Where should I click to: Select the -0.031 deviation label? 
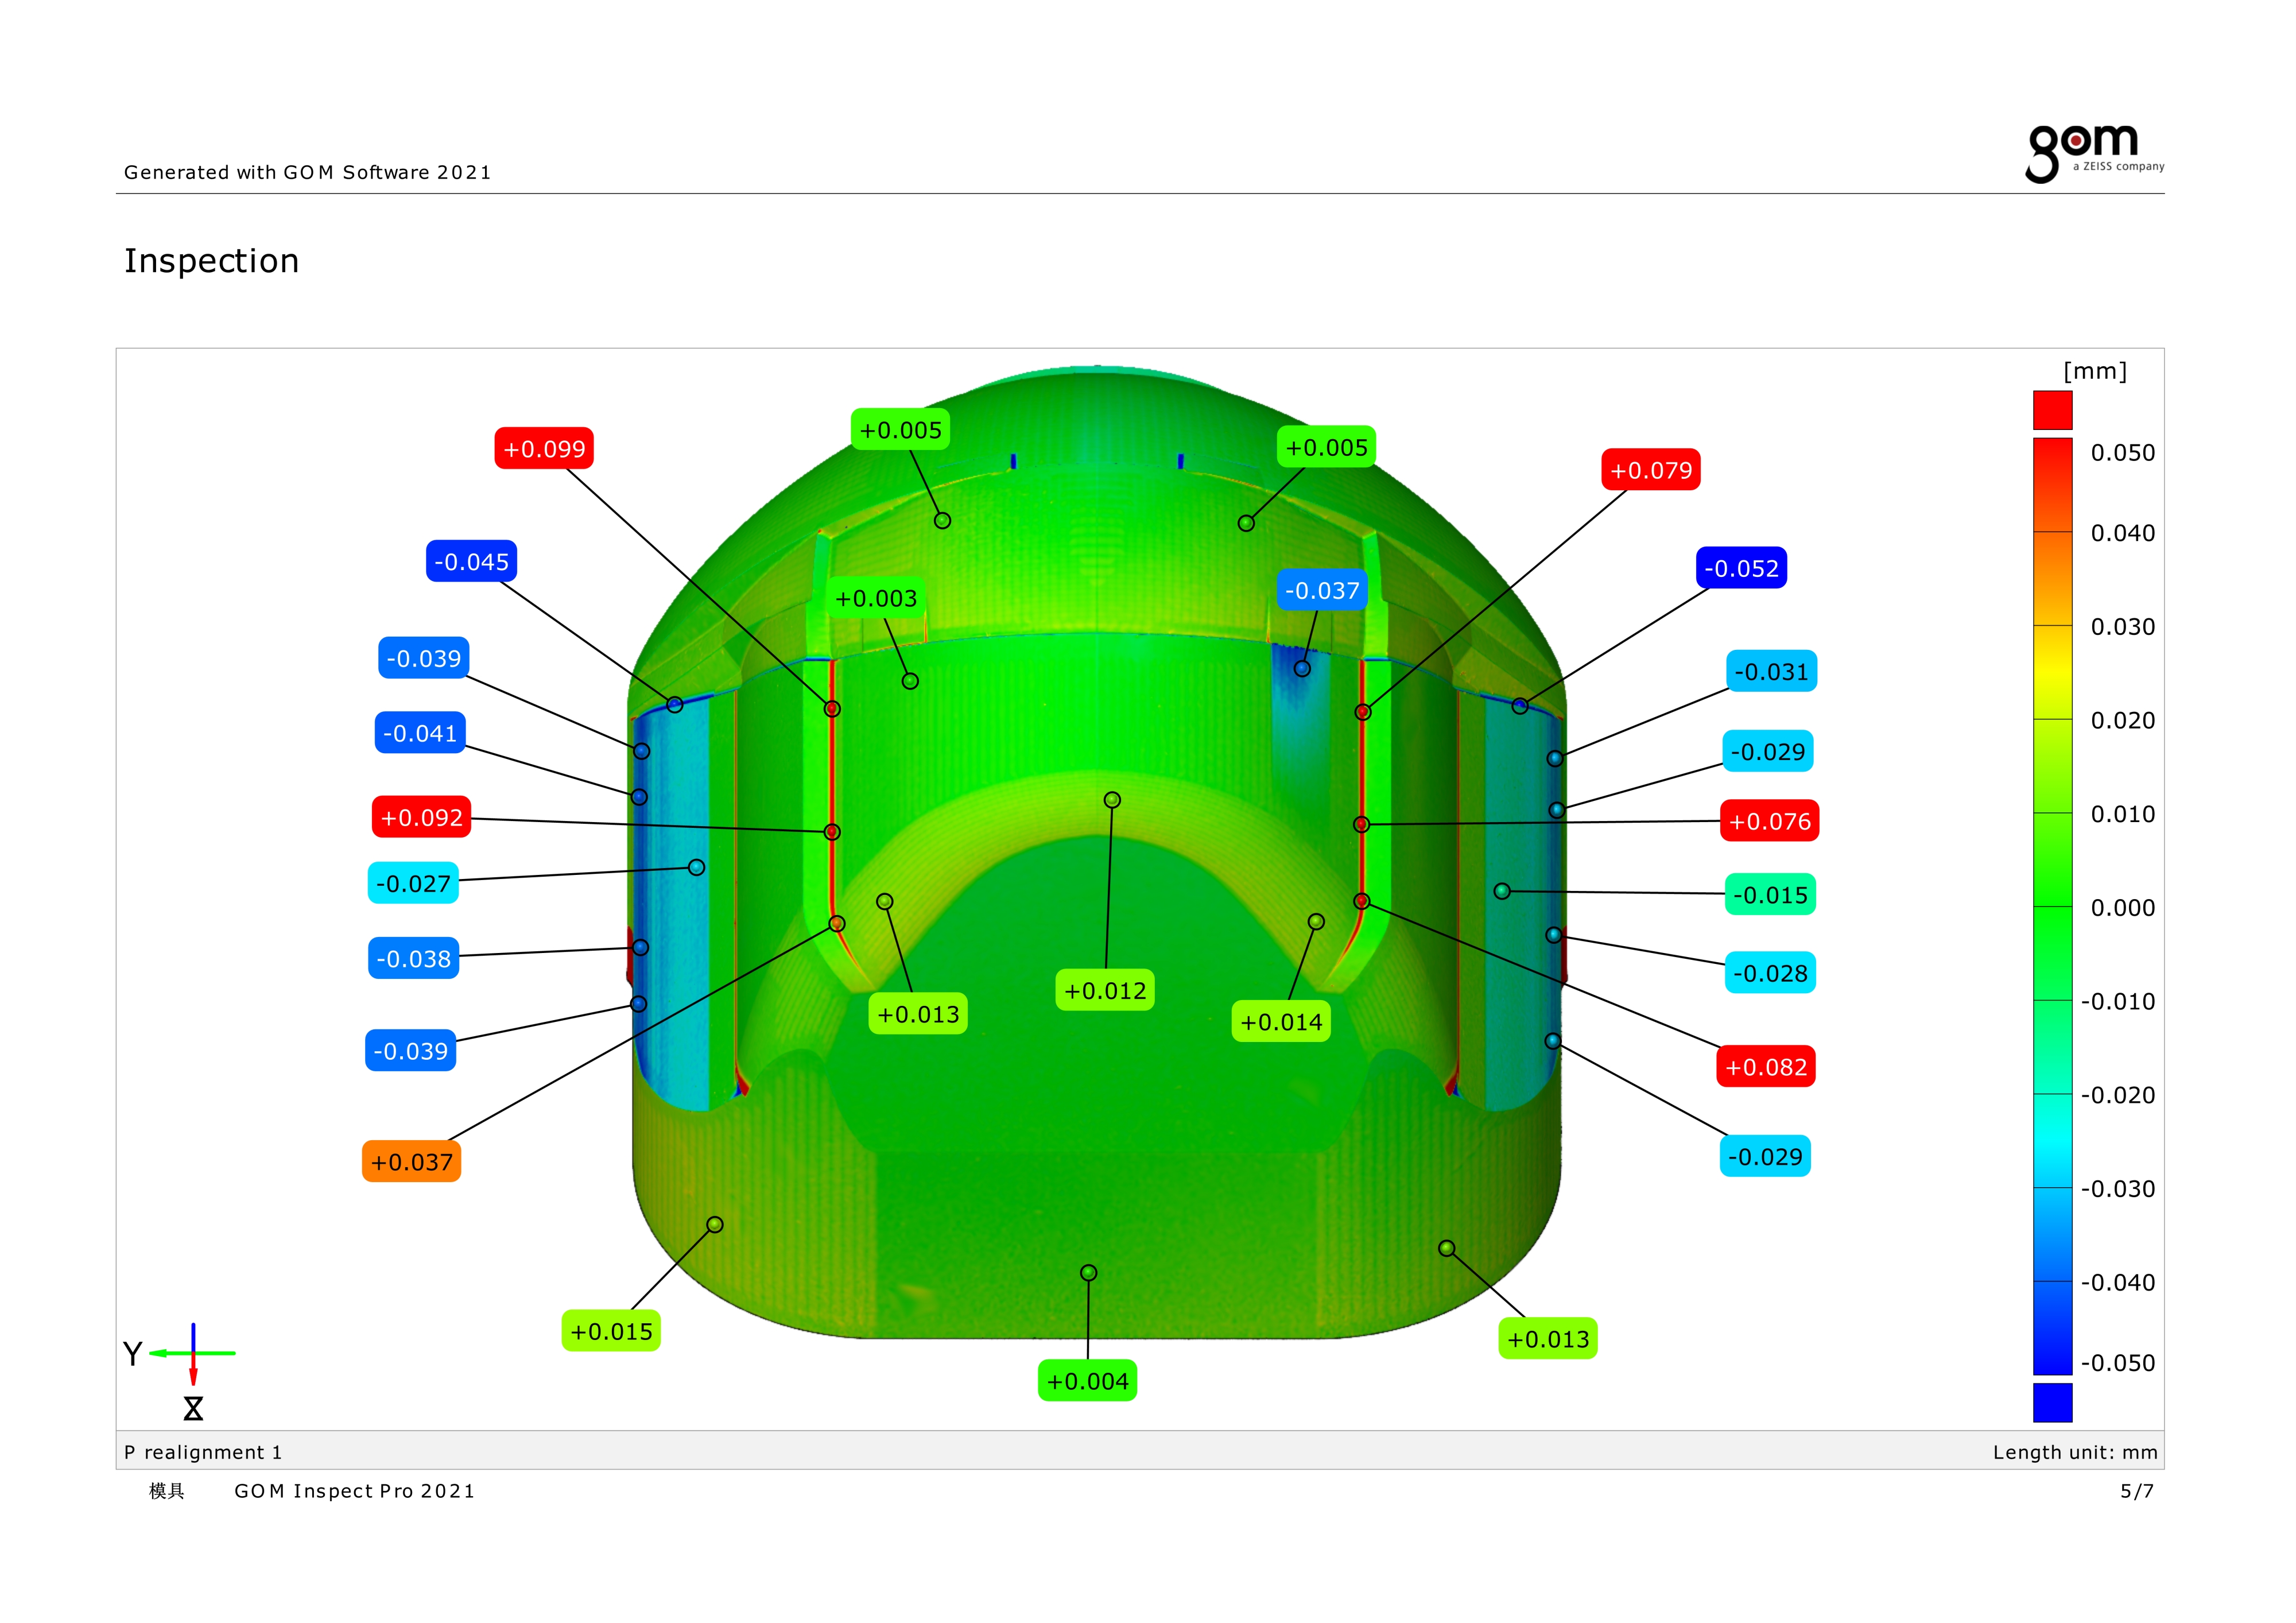tap(1771, 671)
